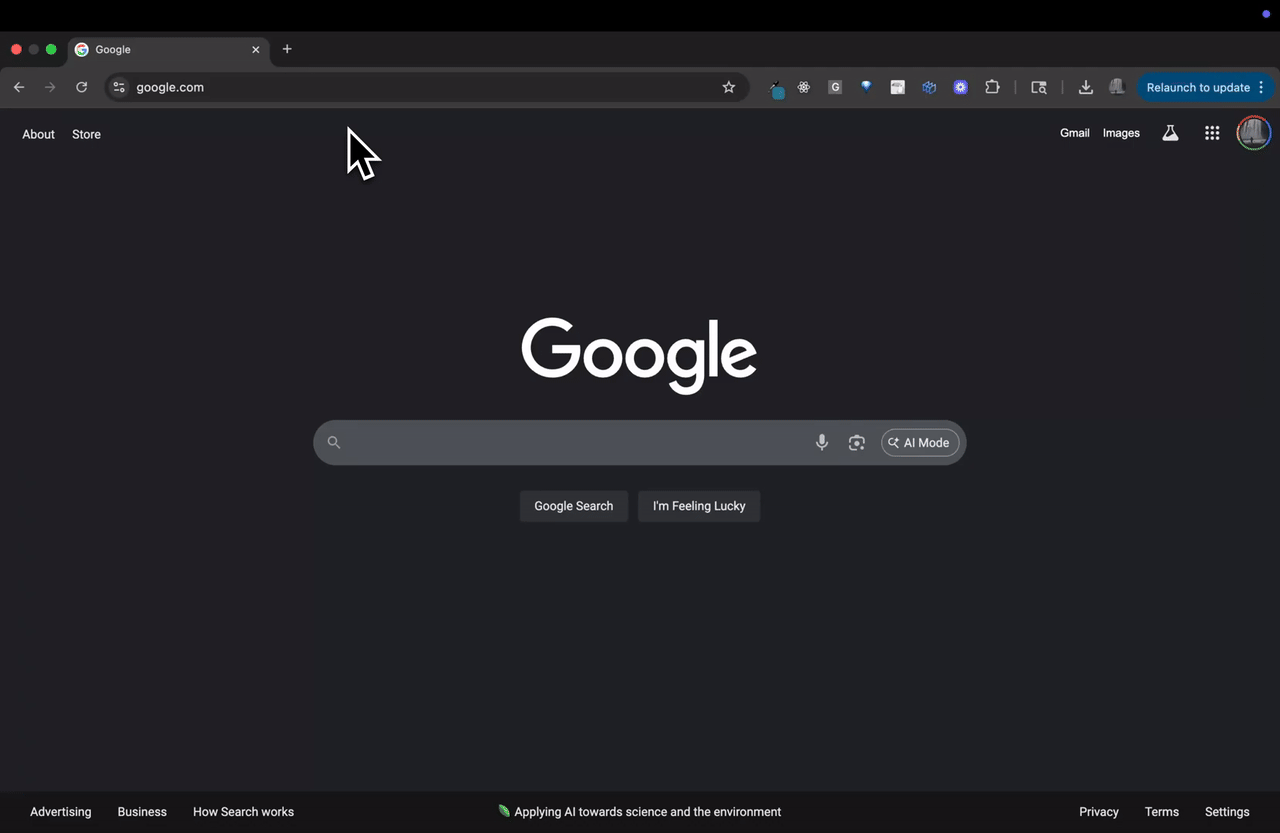1280x833 pixels.
Task: Open a new tab with the plus button
Action: [x=287, y=49]
